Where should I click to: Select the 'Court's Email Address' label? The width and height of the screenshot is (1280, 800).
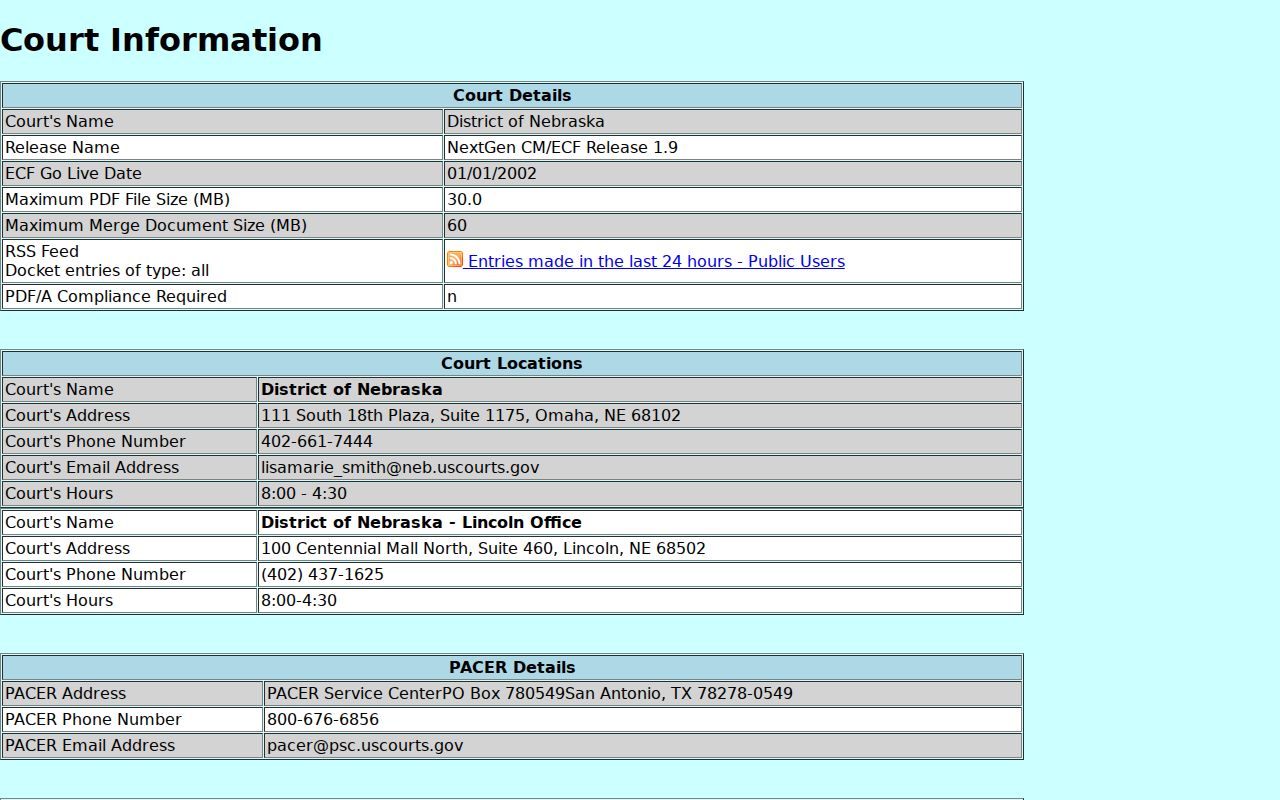92,467
